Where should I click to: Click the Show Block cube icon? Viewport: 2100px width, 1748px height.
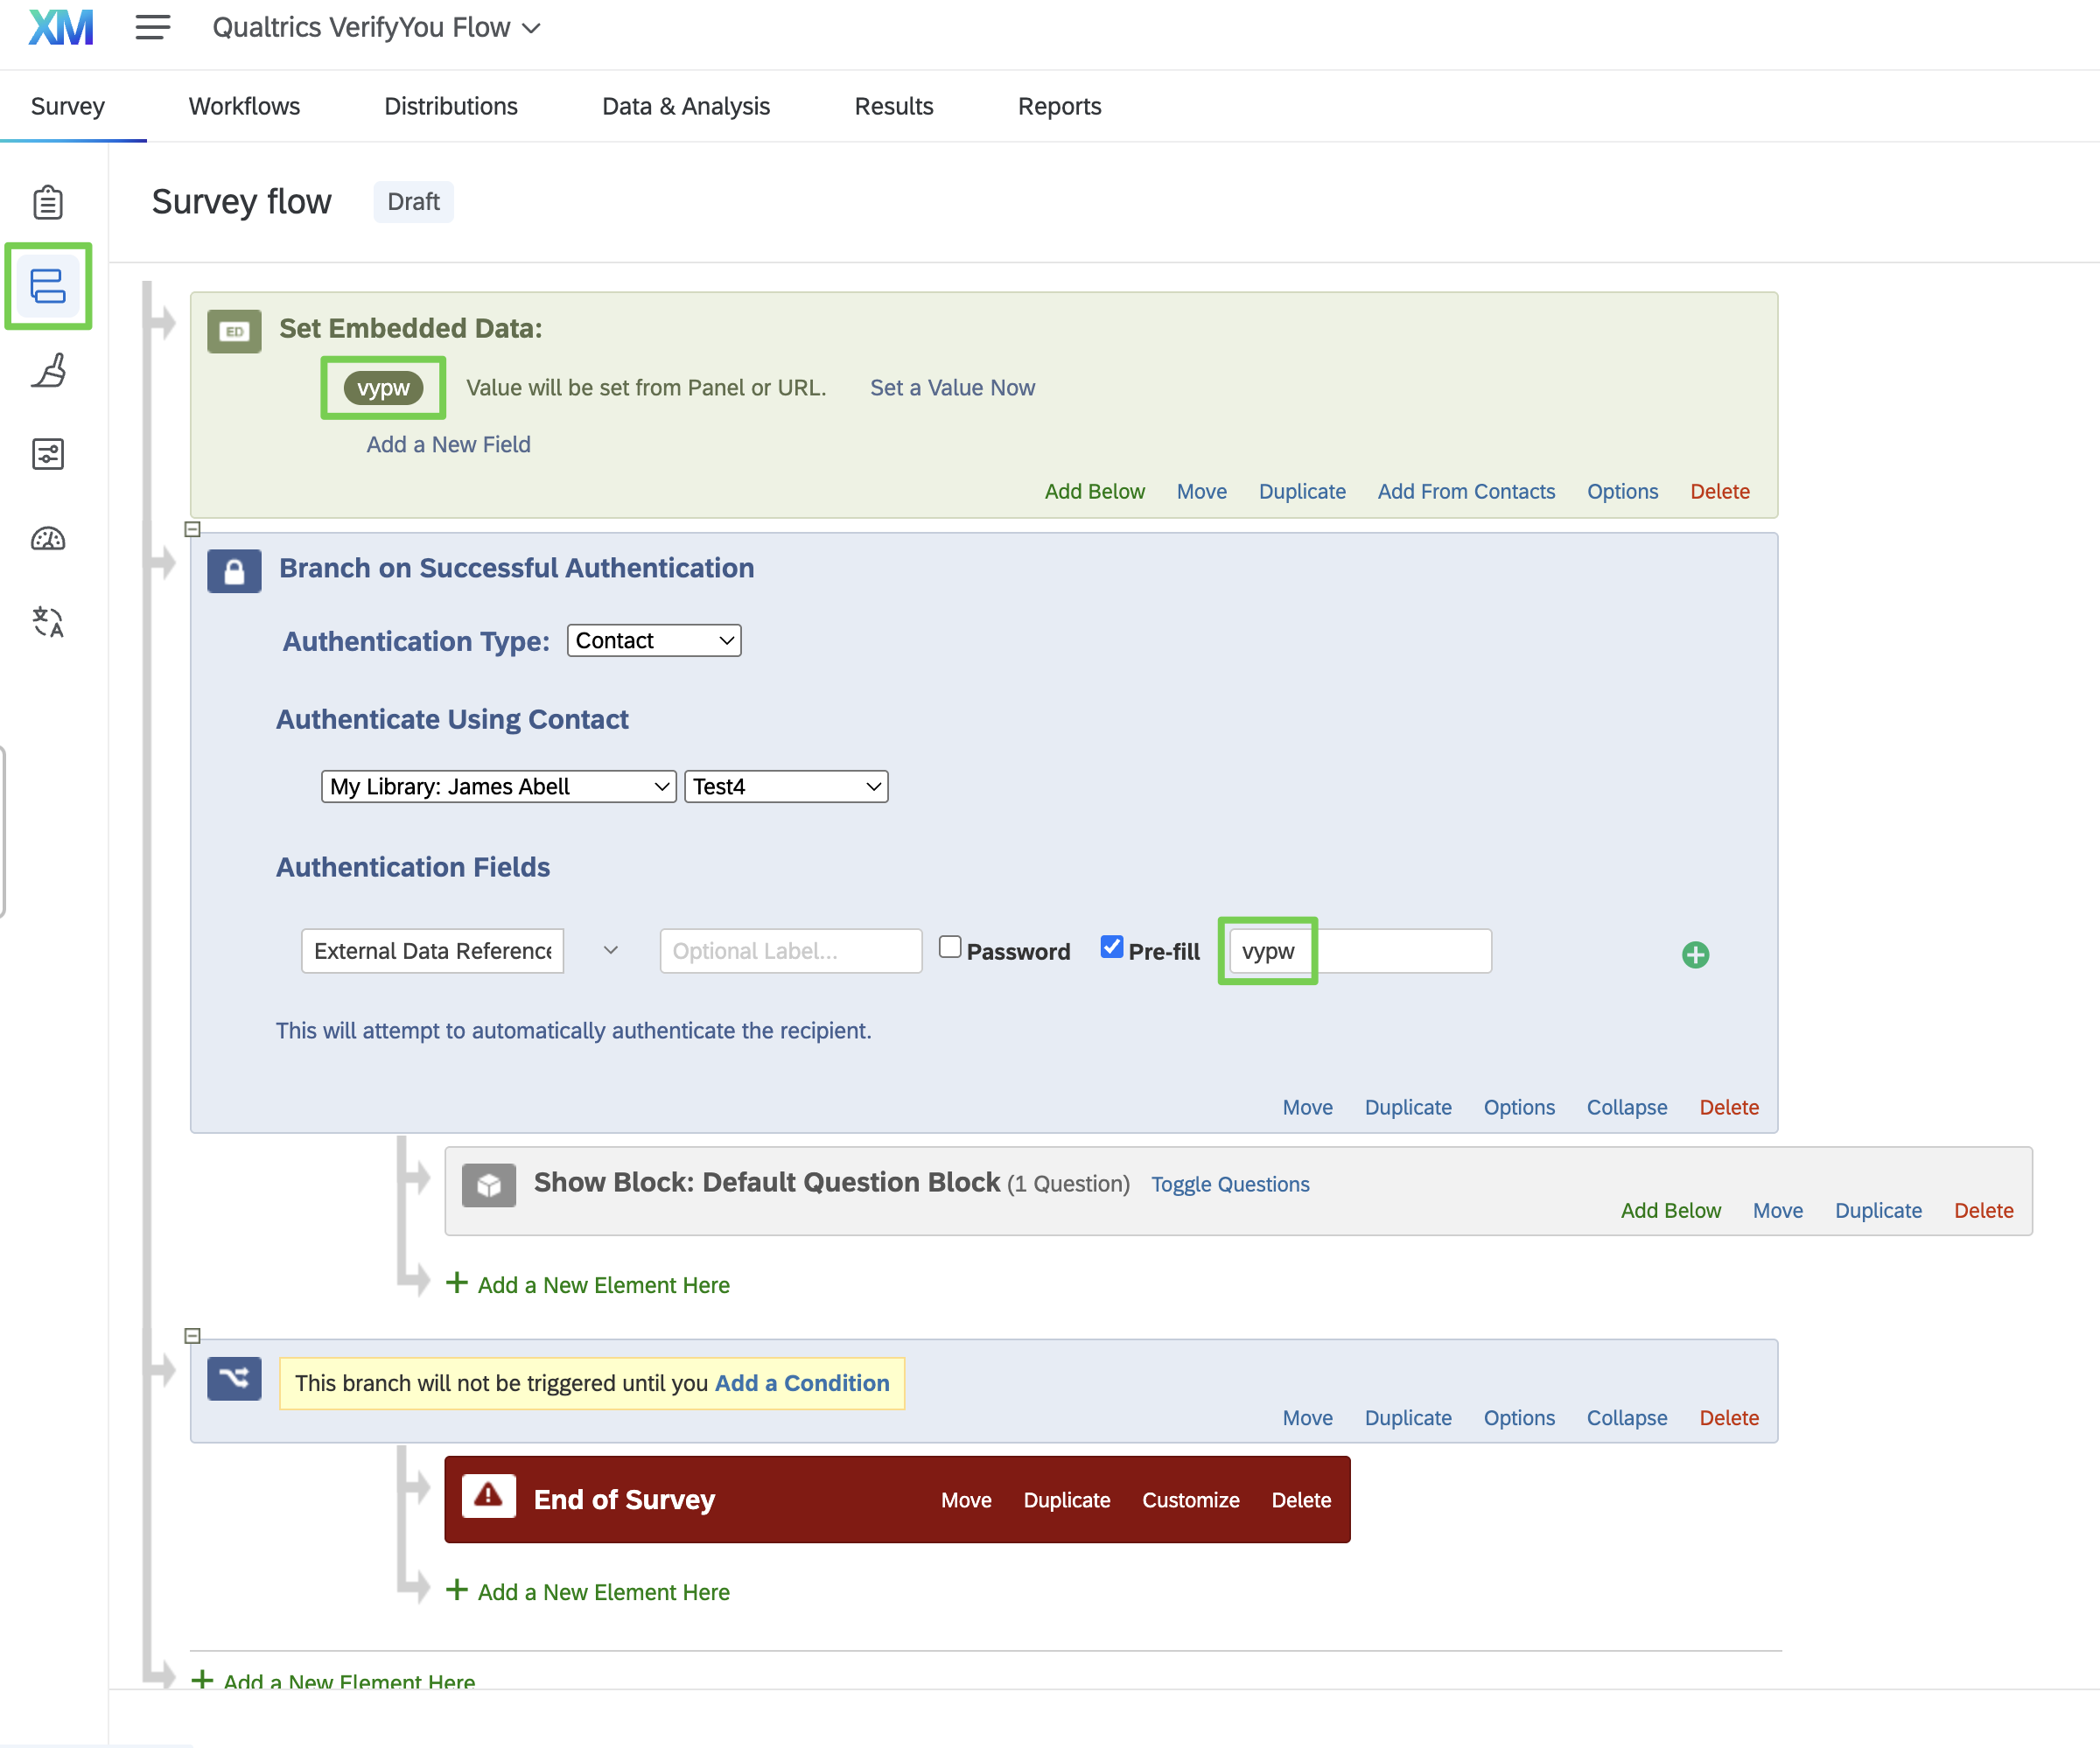pyautogui.click(x=489, y=1185)
